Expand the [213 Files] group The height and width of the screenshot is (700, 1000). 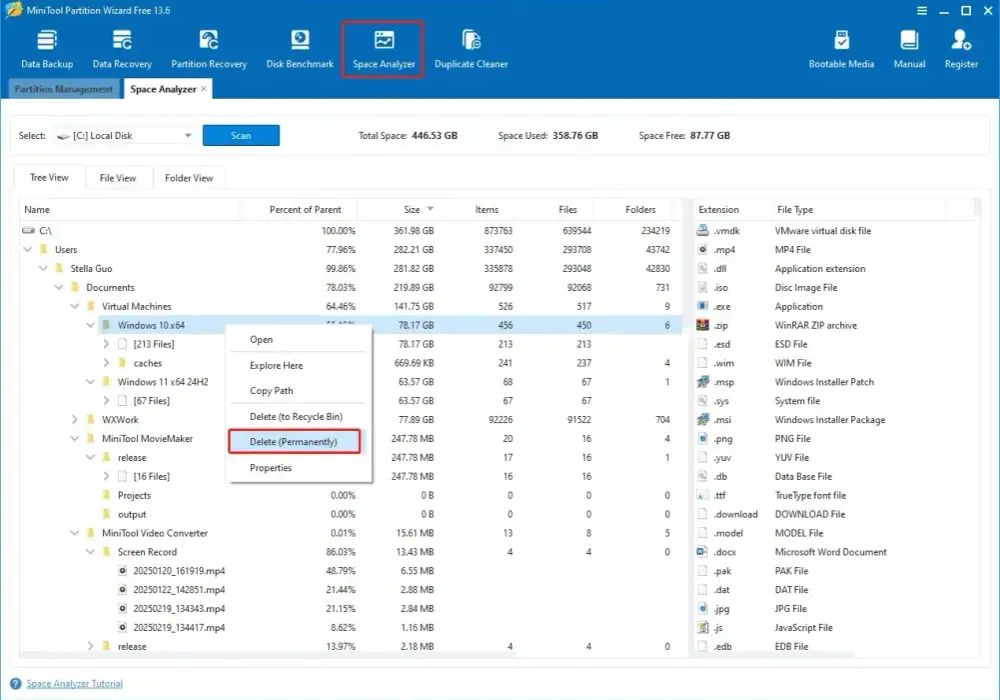coord(106,344)
